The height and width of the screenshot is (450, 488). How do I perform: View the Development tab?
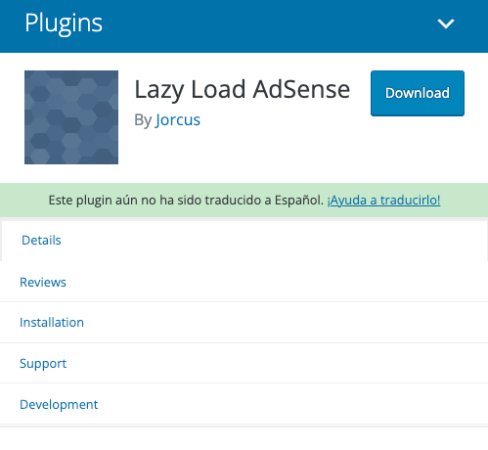(59, 405)
